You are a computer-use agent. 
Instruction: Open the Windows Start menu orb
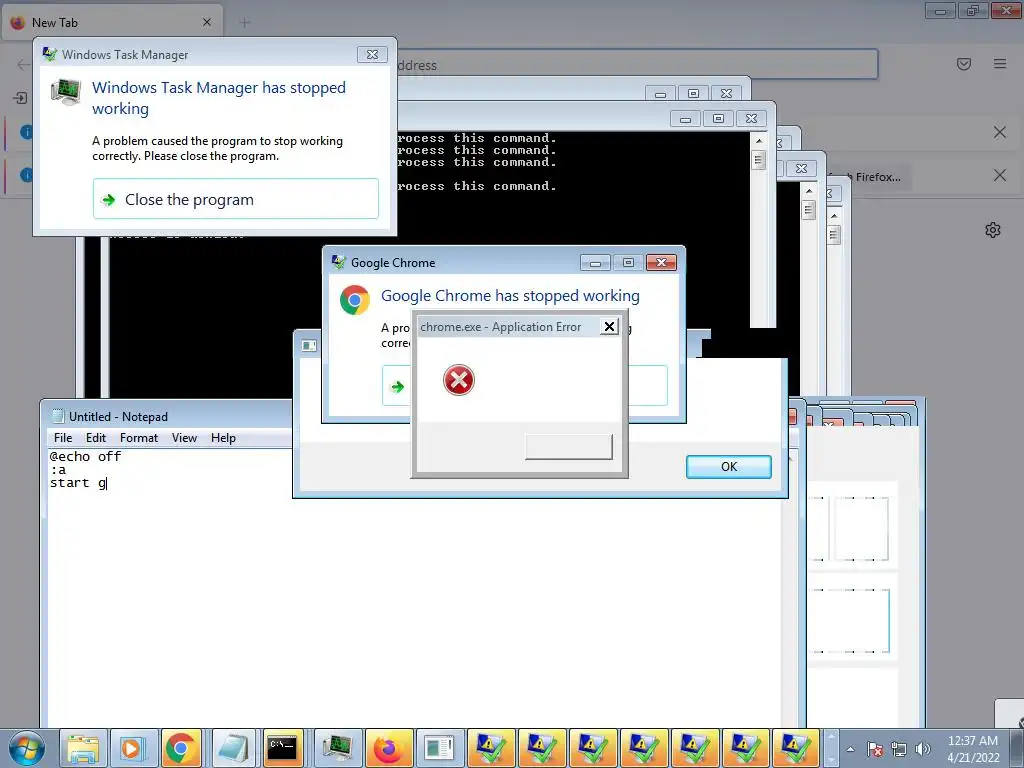[27, 748]
